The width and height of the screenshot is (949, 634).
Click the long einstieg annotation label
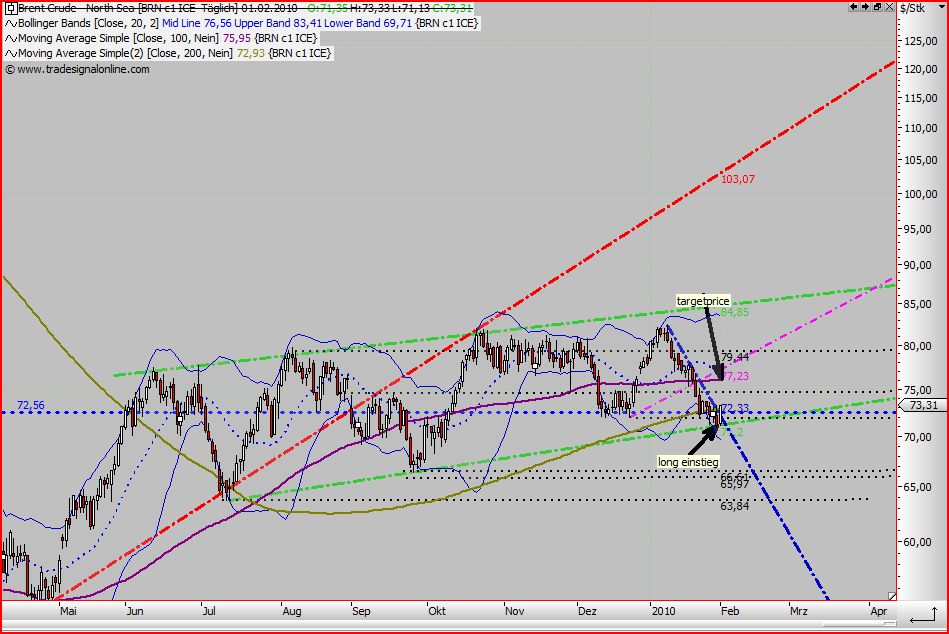point(688,461)
